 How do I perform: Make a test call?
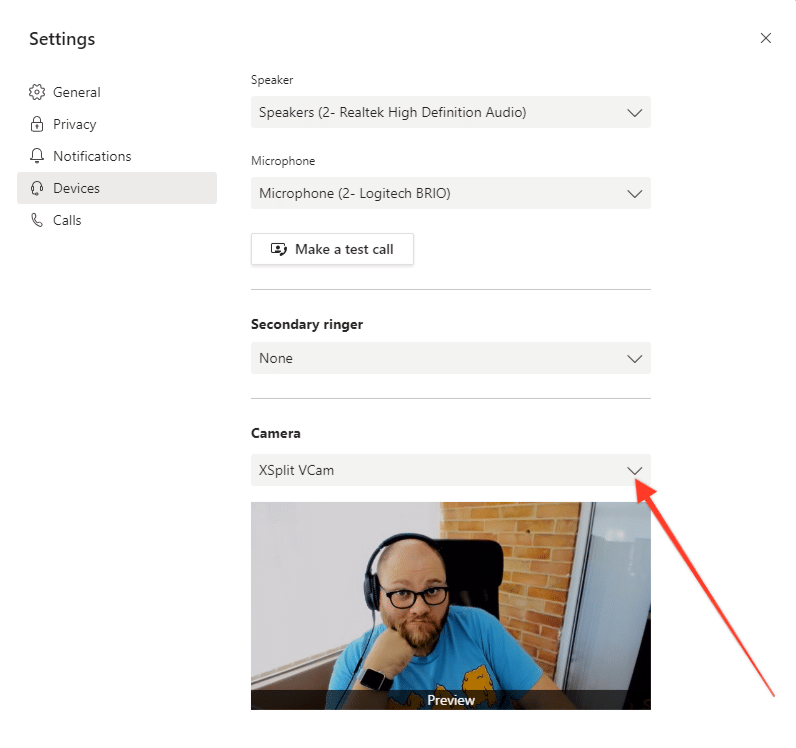click(x=332, y=249)
